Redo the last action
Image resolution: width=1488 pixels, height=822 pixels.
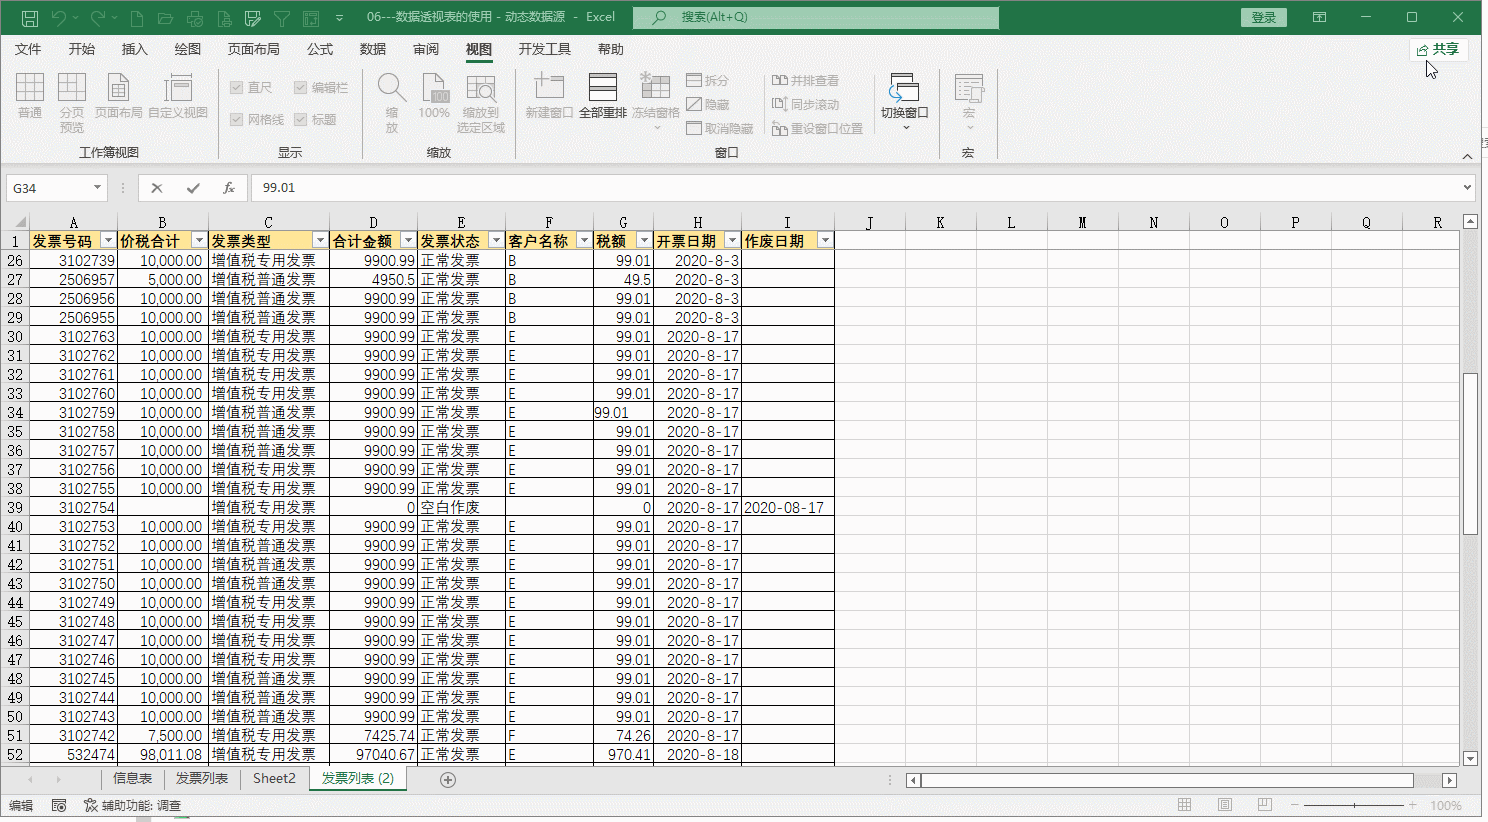[98, 18]
